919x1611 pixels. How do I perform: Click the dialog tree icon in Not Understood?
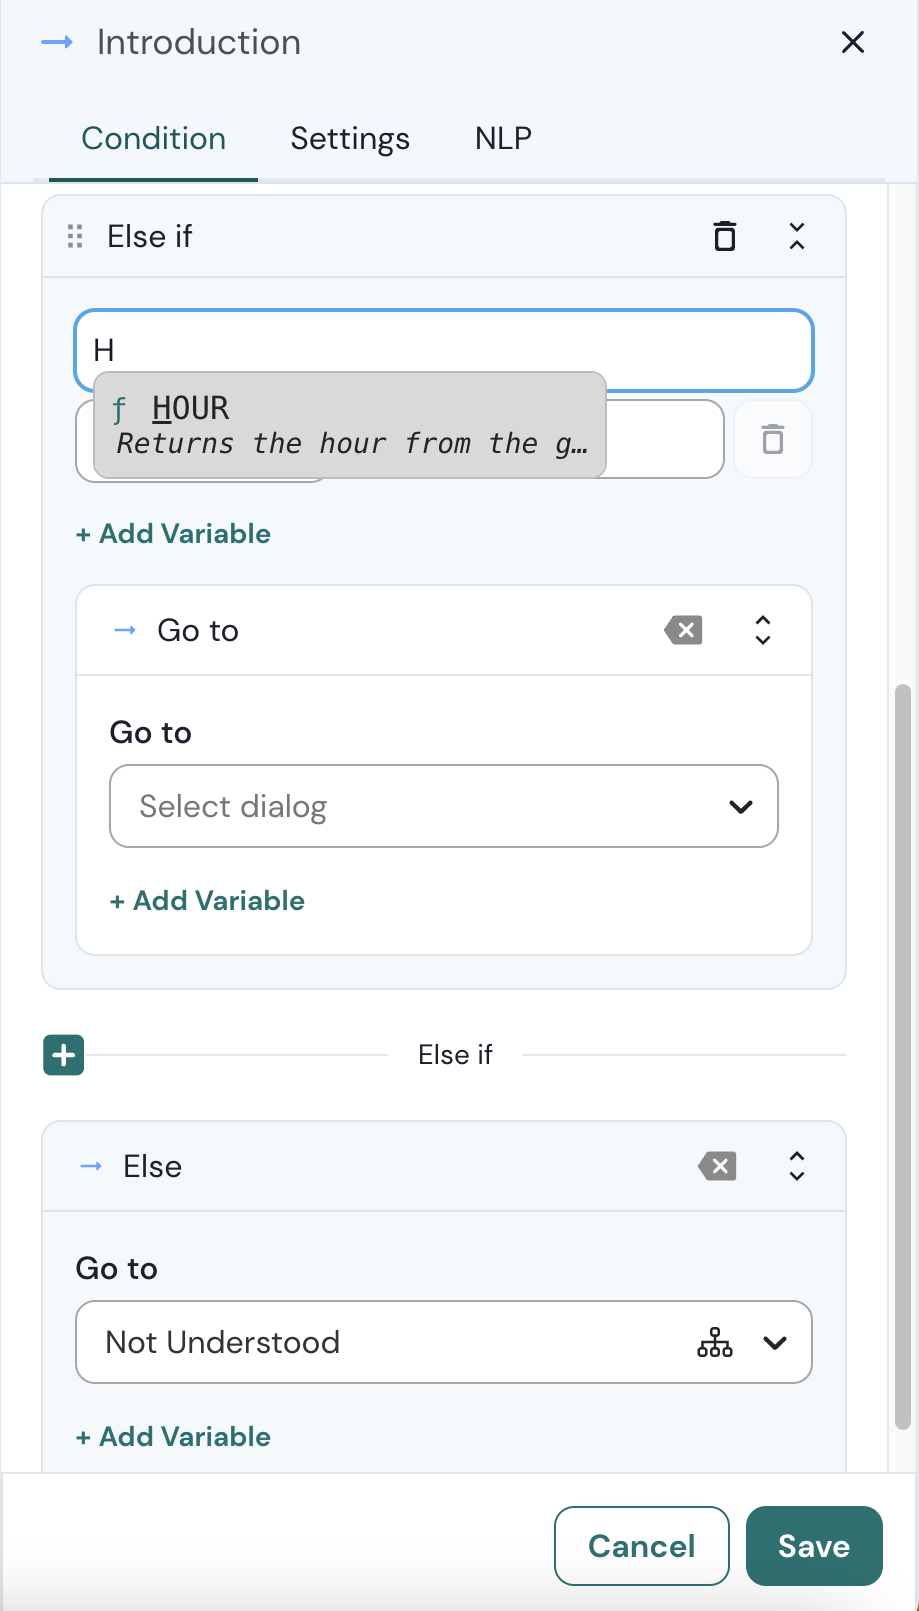(x=714, y=1342)
